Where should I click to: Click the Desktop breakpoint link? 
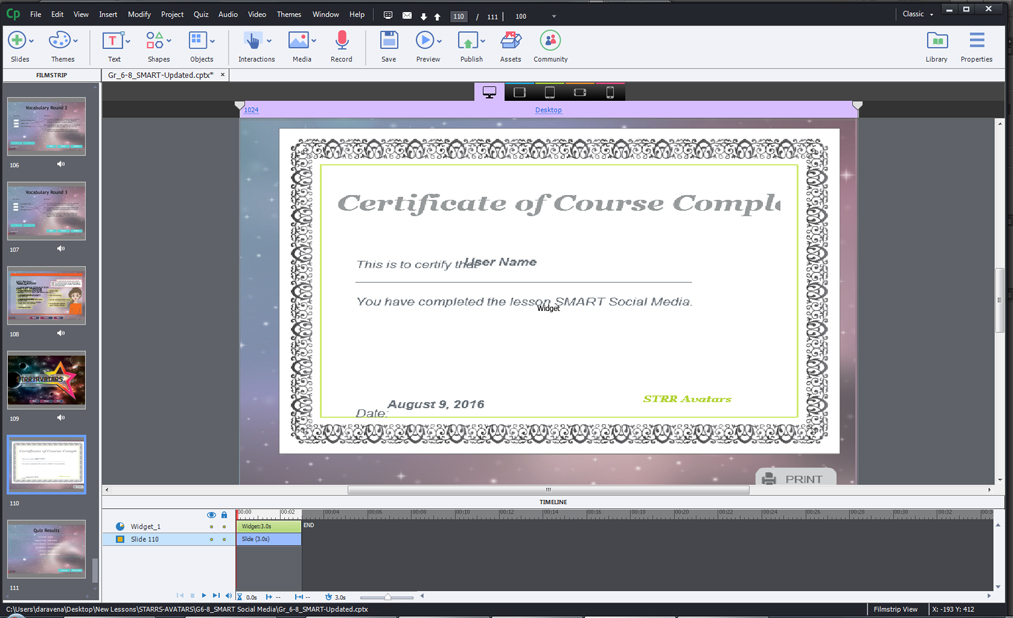(548, 110)
